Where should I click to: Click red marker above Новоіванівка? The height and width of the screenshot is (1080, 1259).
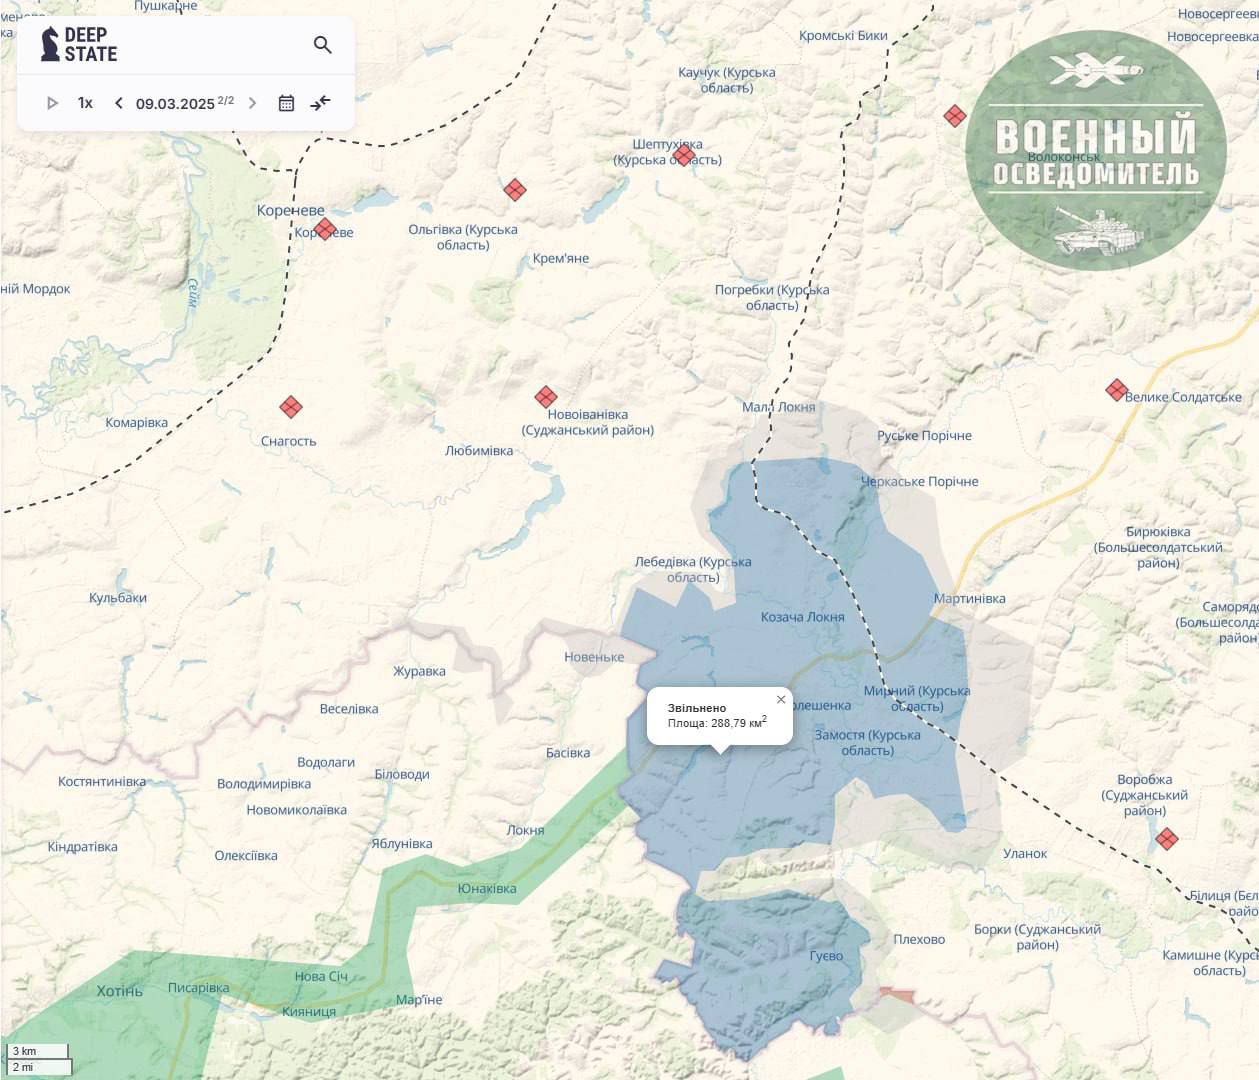tap(546, 397)
